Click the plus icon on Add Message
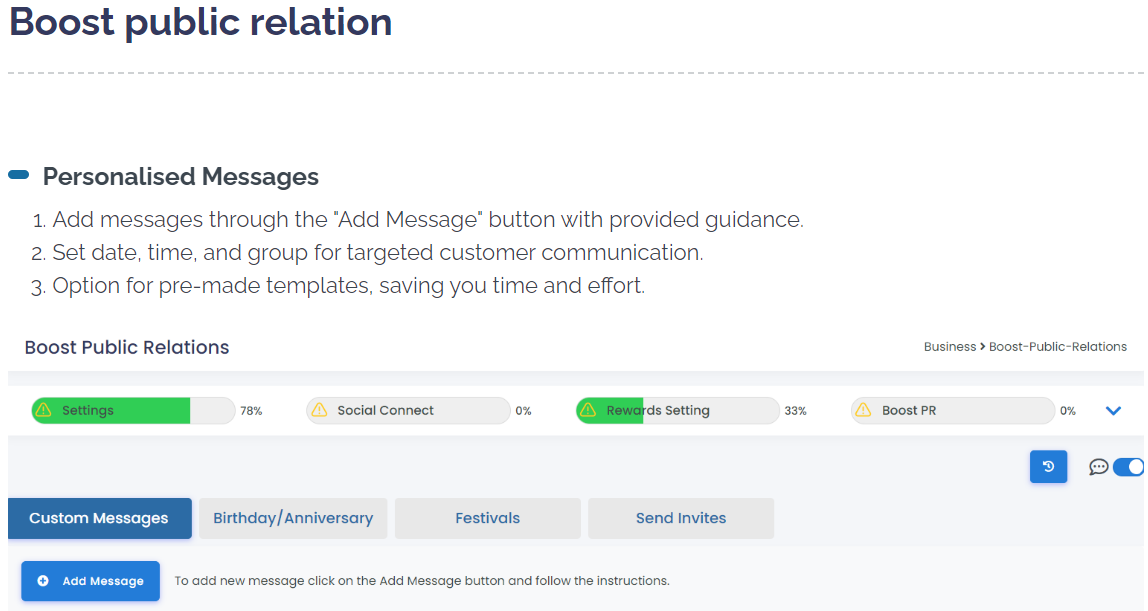 43,581
